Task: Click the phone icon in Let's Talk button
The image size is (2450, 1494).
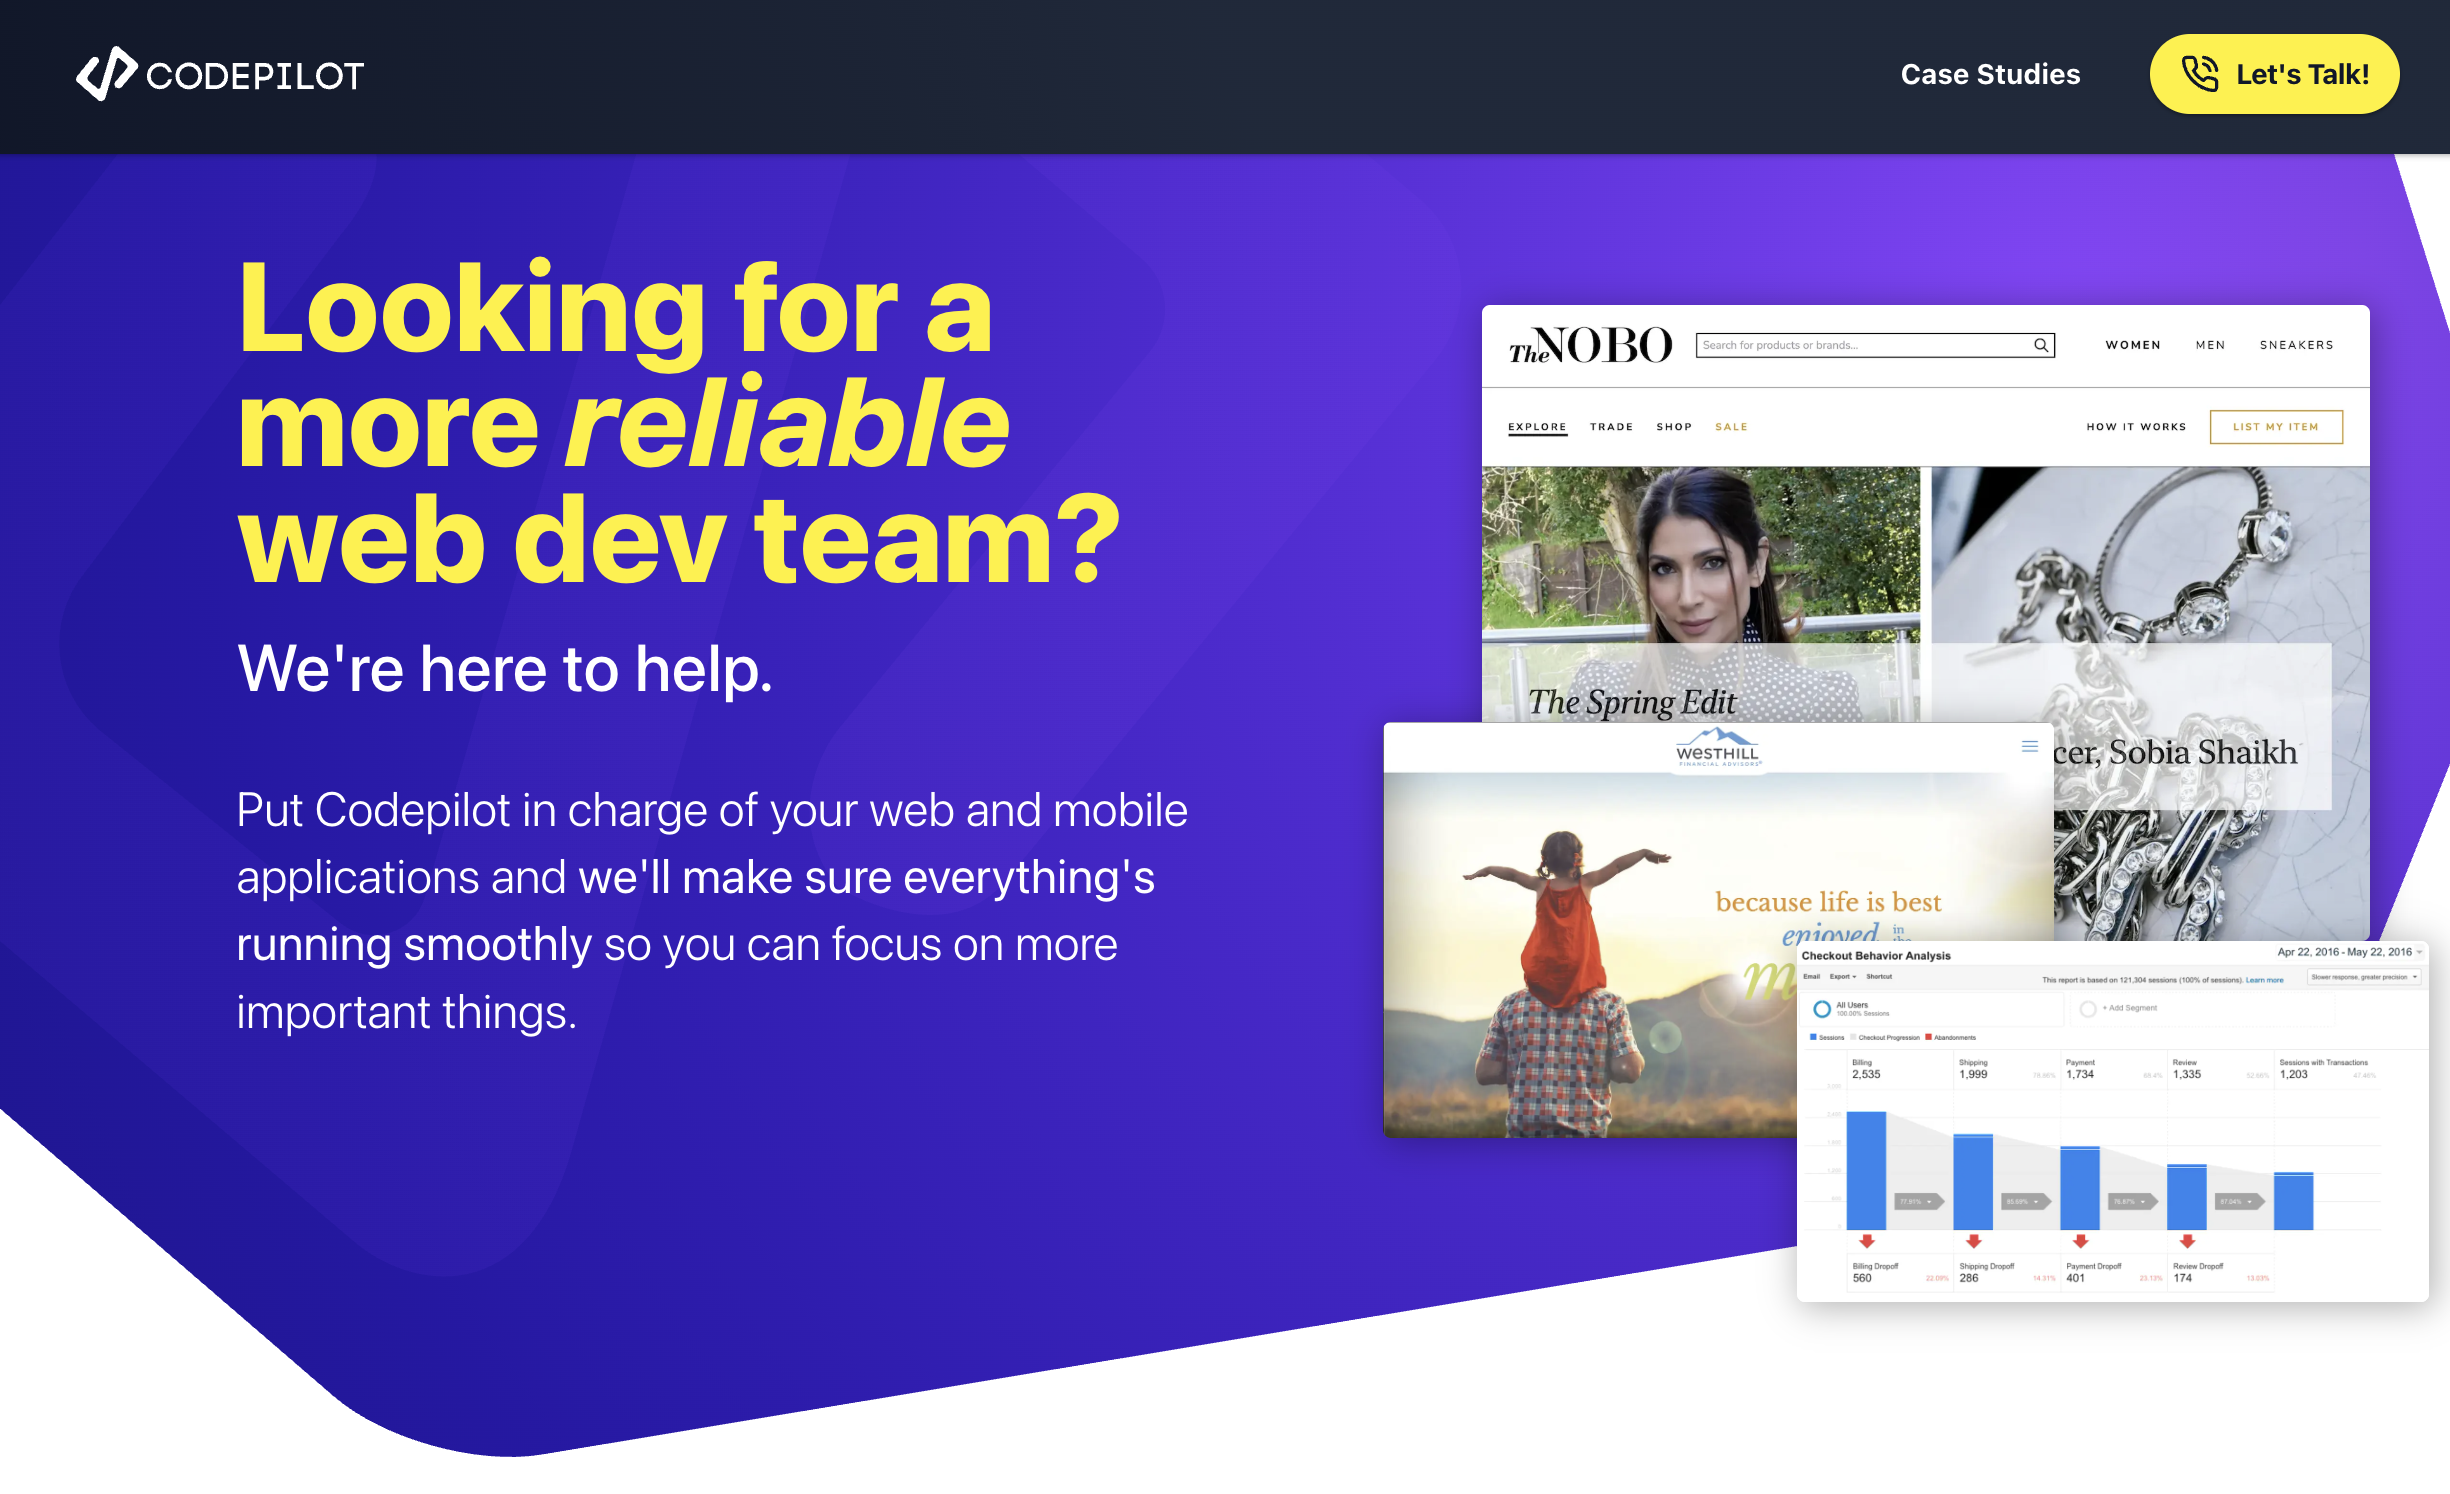Action: click(x=2199, y=73)
